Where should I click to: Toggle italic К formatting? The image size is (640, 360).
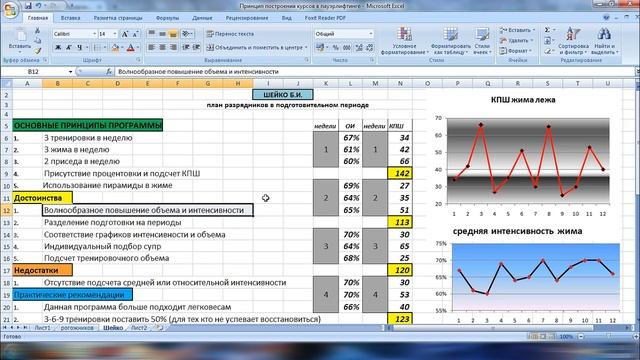tap(69, 48)
